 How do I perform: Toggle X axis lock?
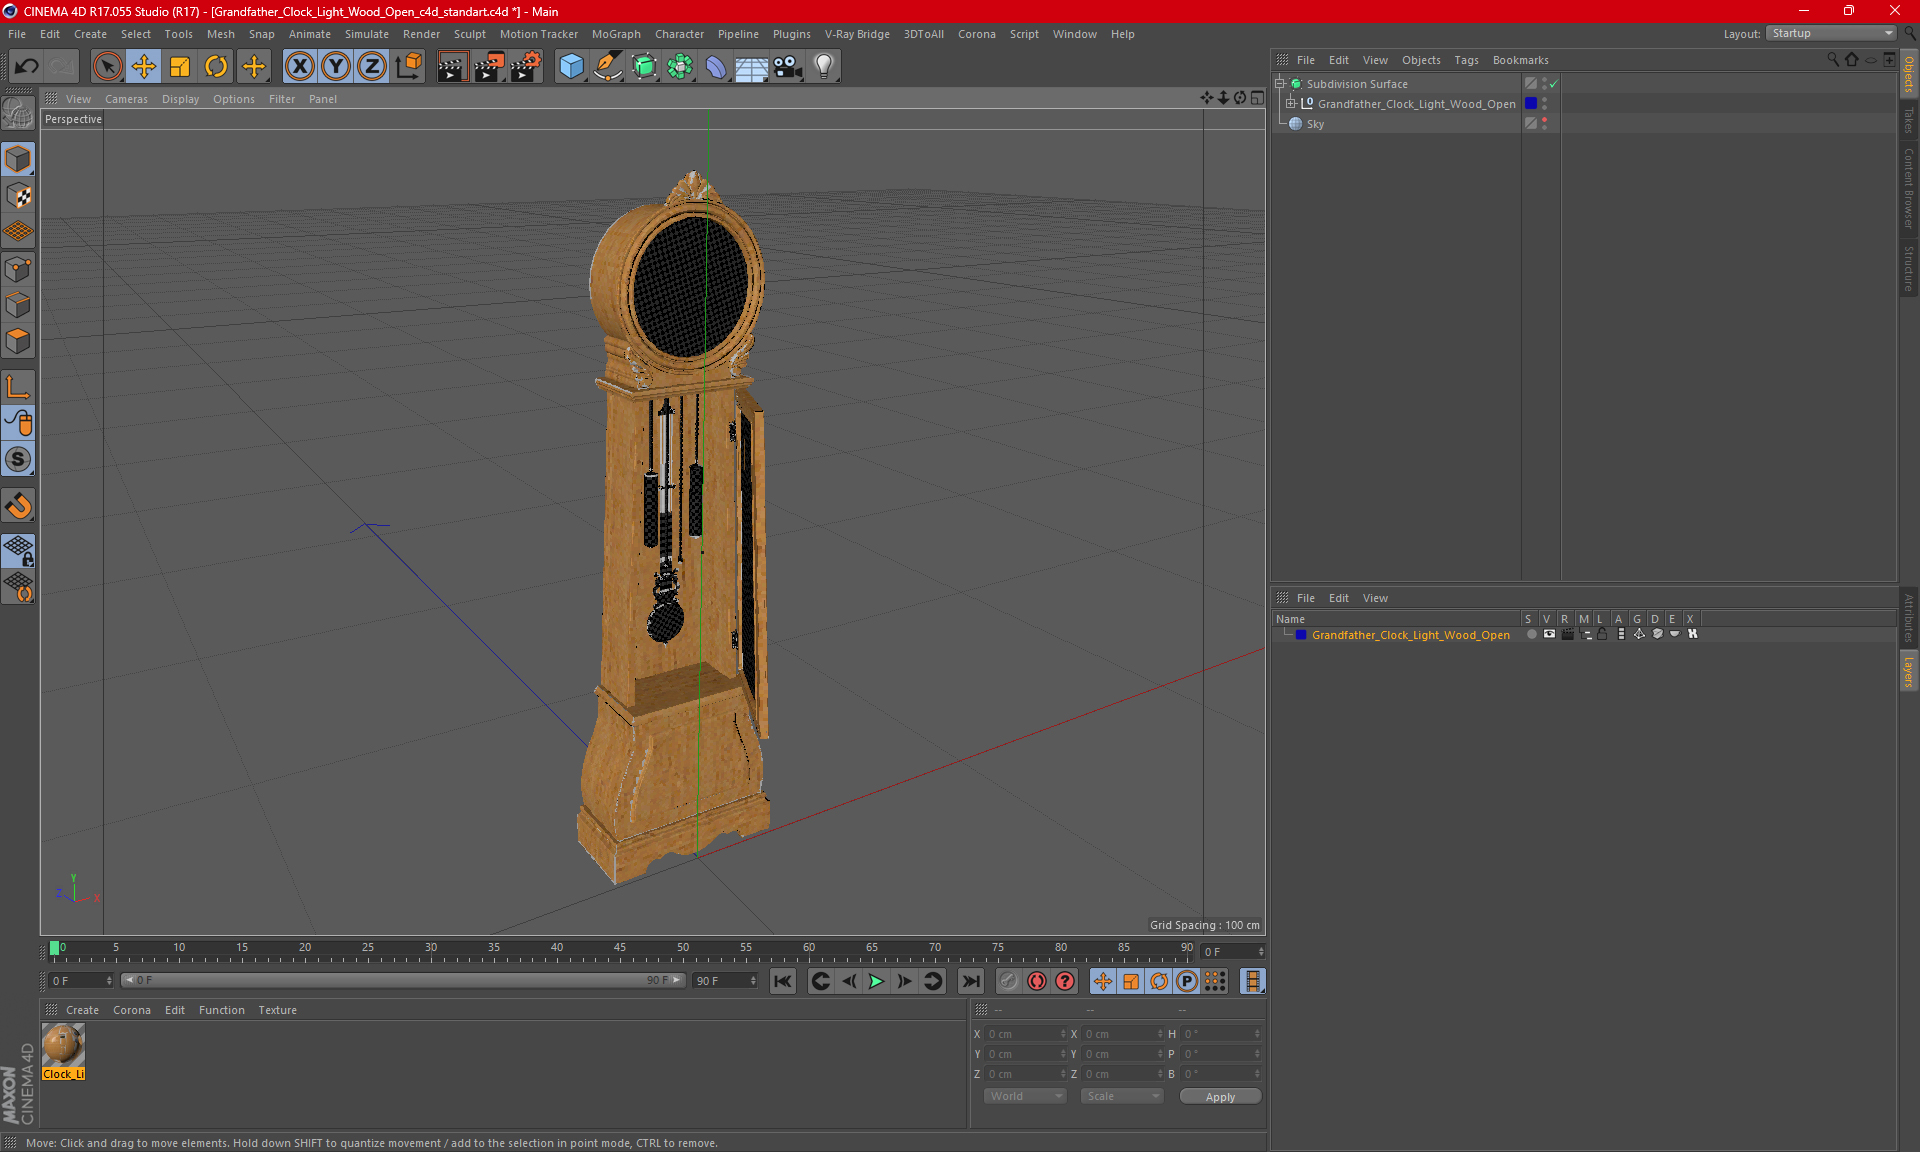point(299,66)
